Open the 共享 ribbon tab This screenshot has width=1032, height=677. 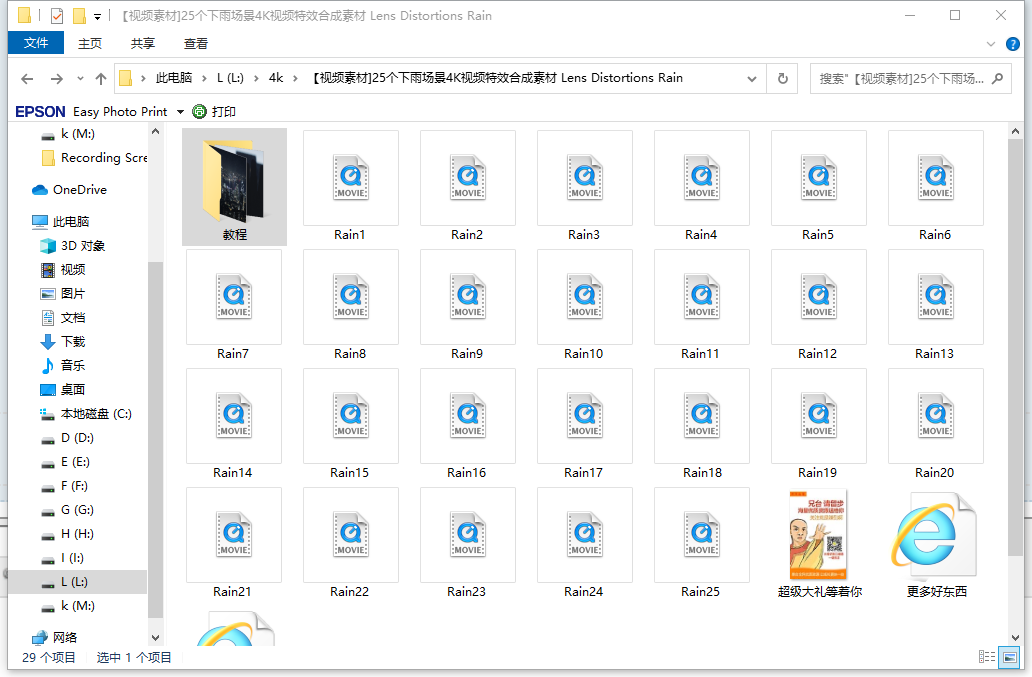tap(142, 43)
